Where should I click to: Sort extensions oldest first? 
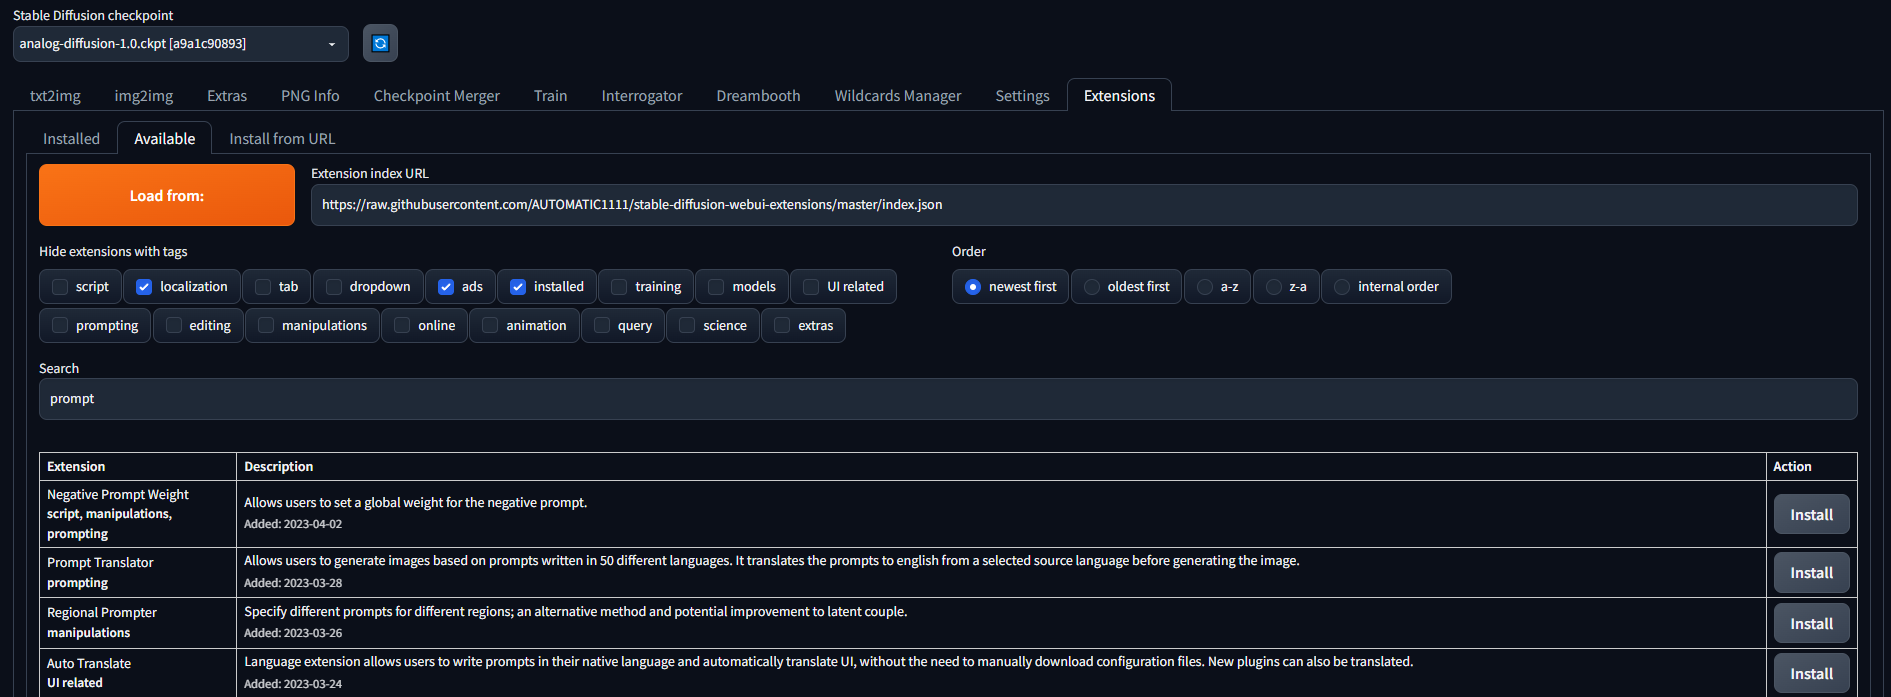[1127, 287]
